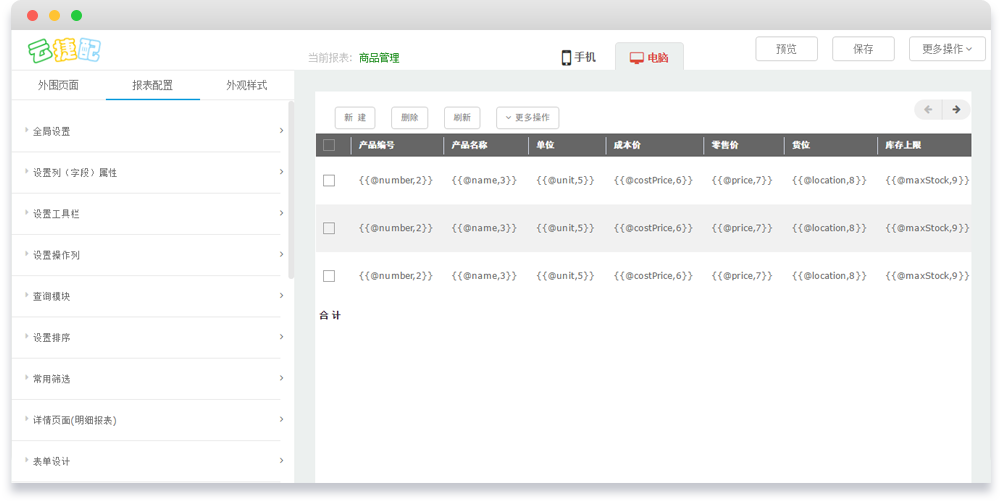The width and height of the screenshot is (1003, 501).
Task: Click the 新建 button in table toolbar
Action: click(x=355, y=118)
